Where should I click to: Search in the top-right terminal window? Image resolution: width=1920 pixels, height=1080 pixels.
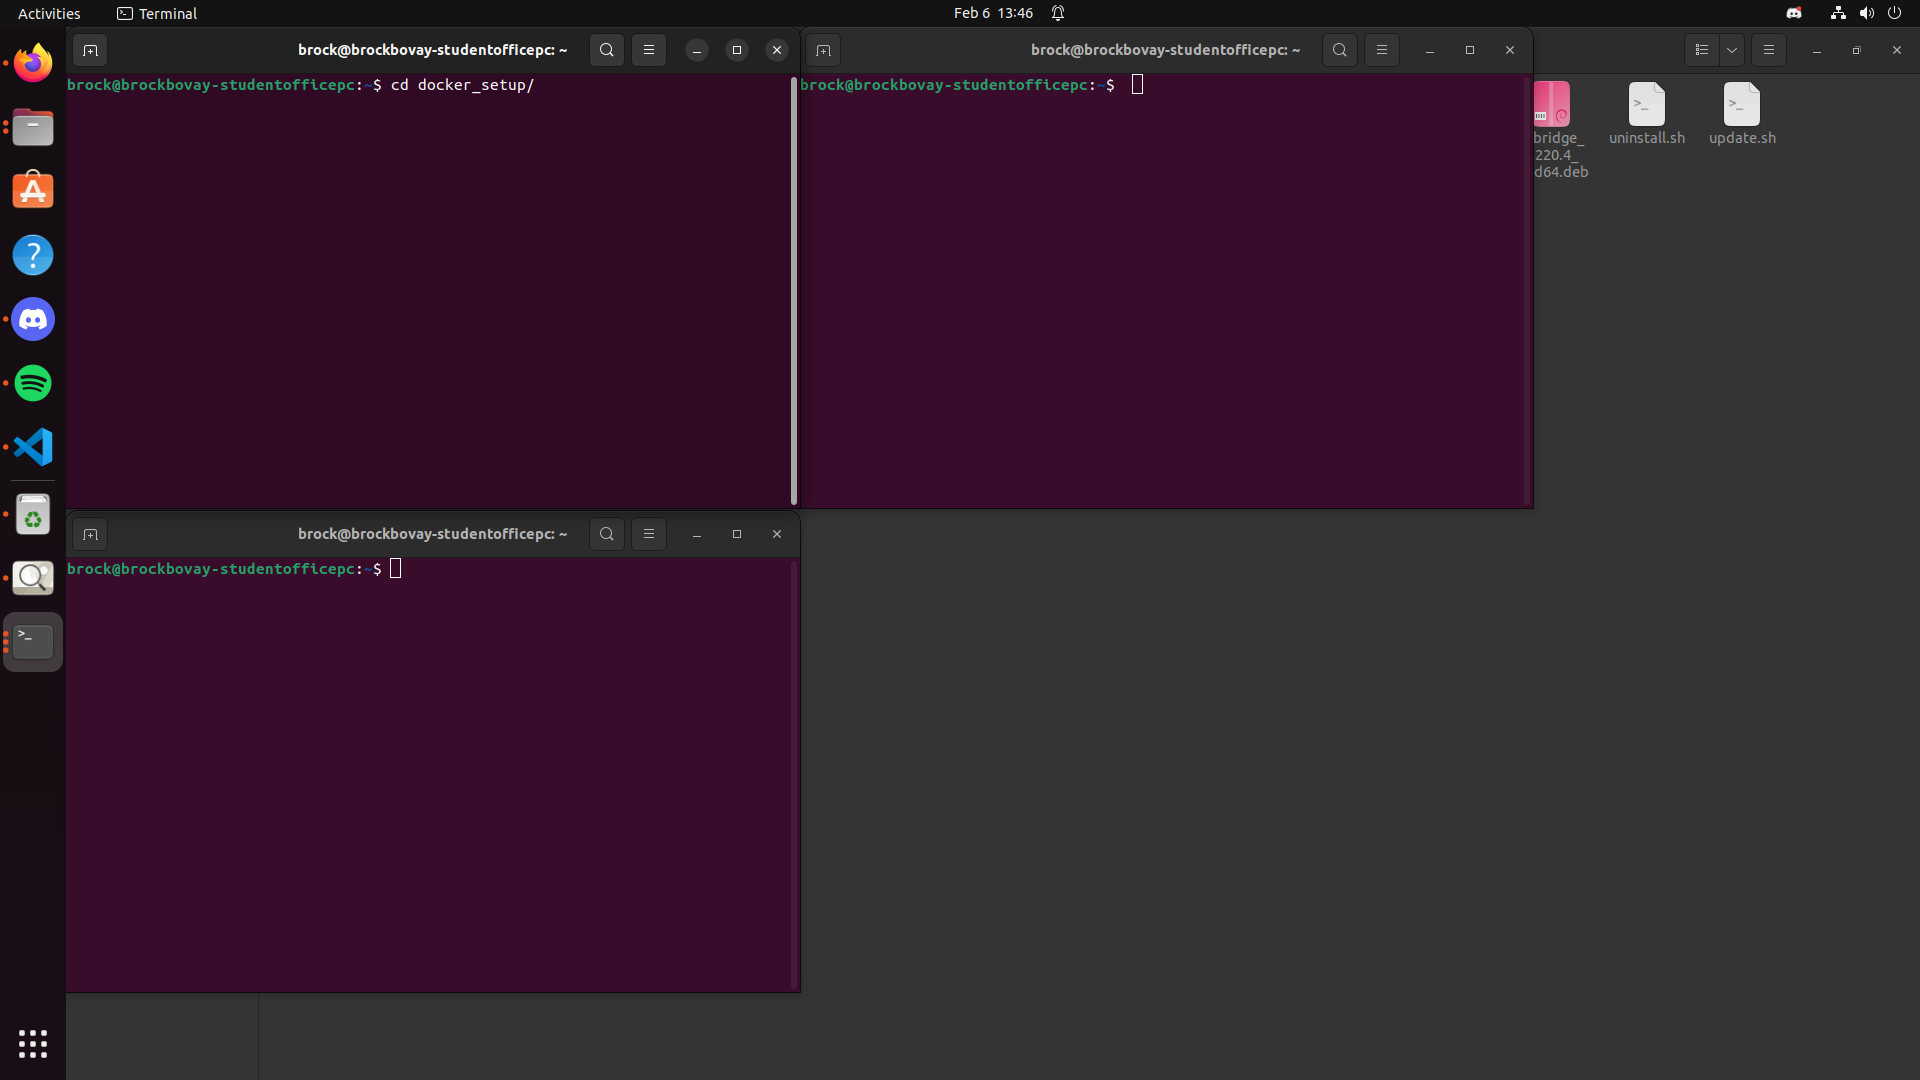(1340, 50)
